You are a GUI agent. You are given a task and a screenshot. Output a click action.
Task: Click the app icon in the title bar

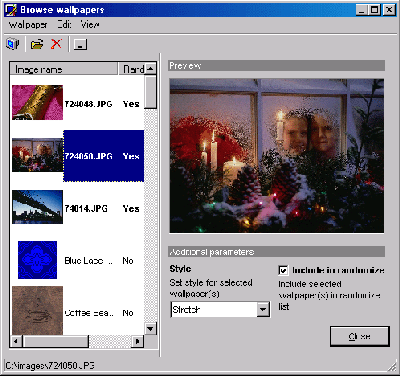point(11,10)
